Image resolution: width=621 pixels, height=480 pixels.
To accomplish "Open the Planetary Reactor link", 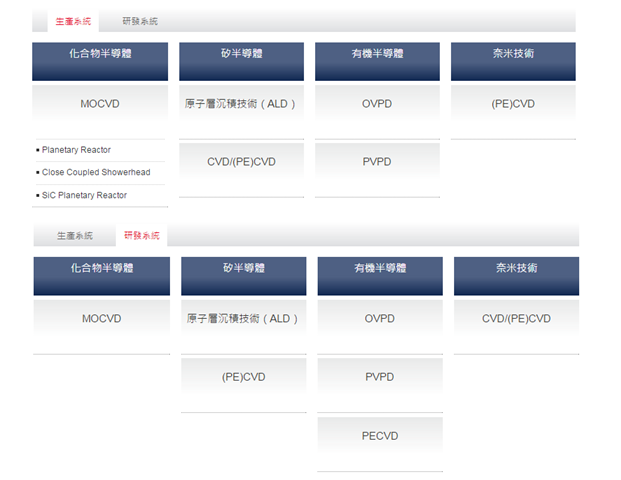I will [77, 150].
